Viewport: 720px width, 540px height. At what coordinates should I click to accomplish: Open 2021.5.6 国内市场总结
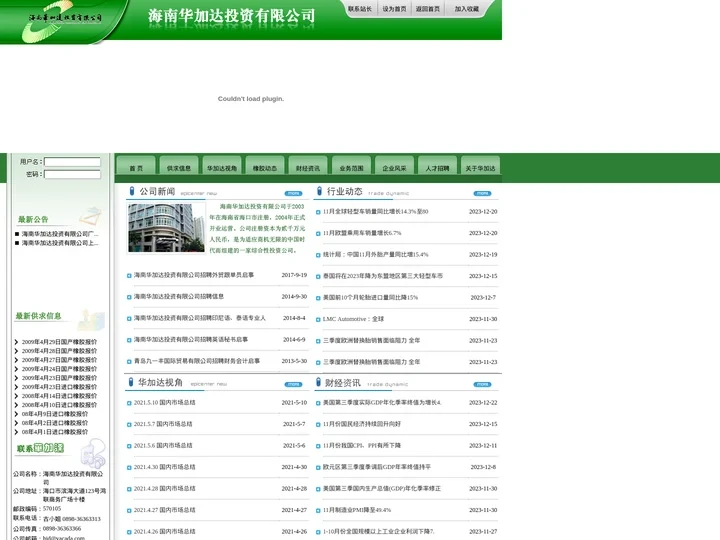[163, 445]
